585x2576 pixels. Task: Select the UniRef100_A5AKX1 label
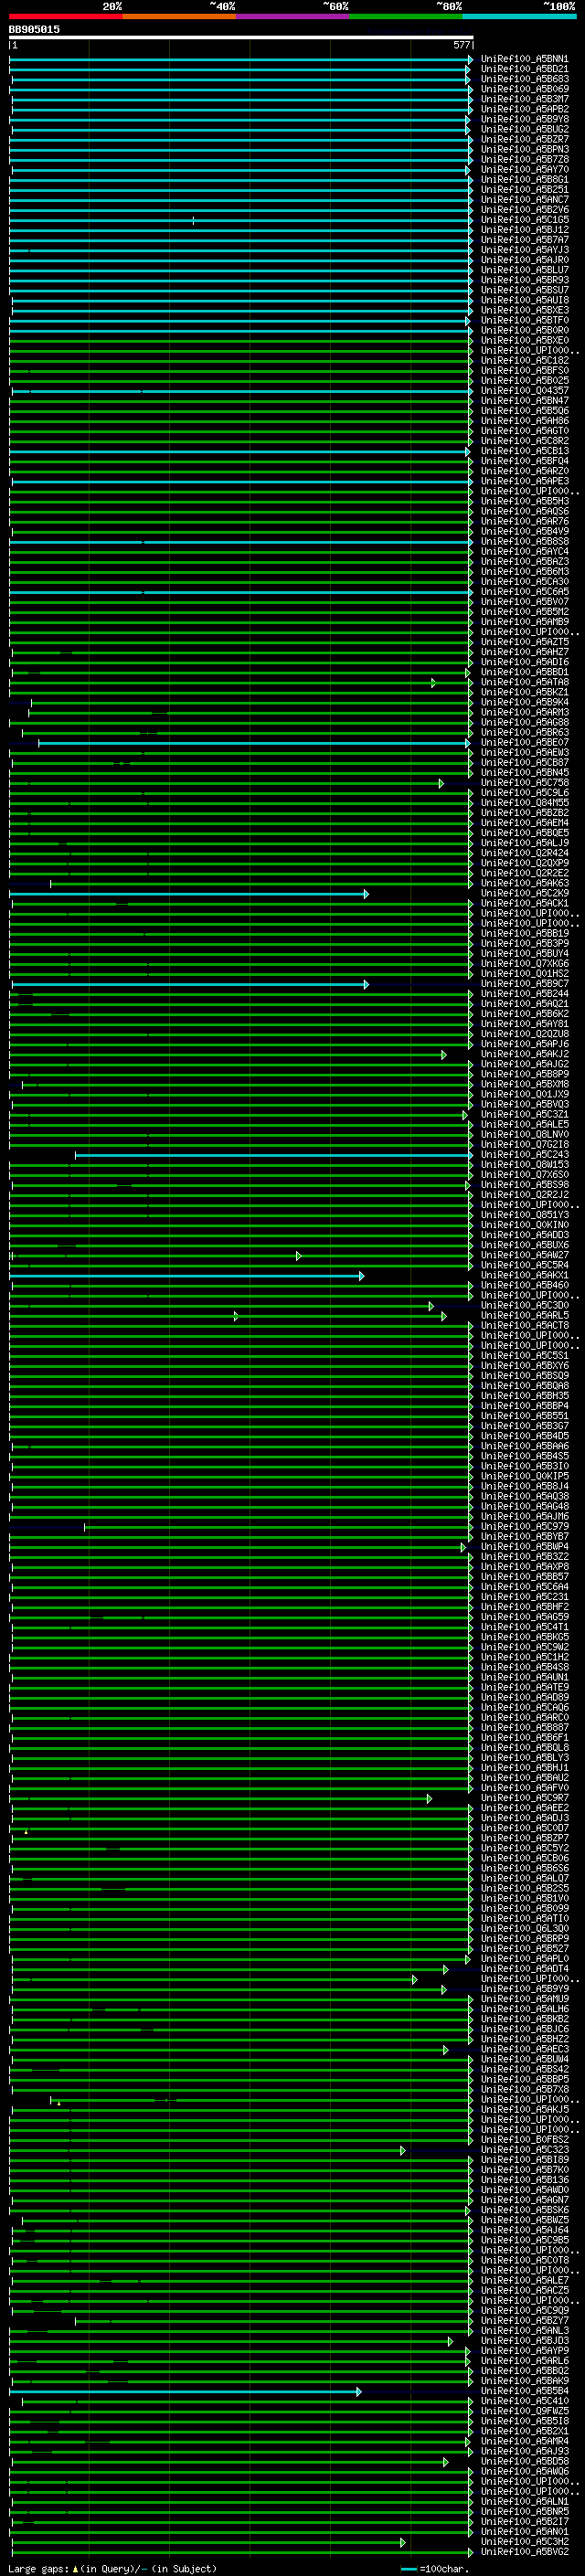[x=524, y=1275]
